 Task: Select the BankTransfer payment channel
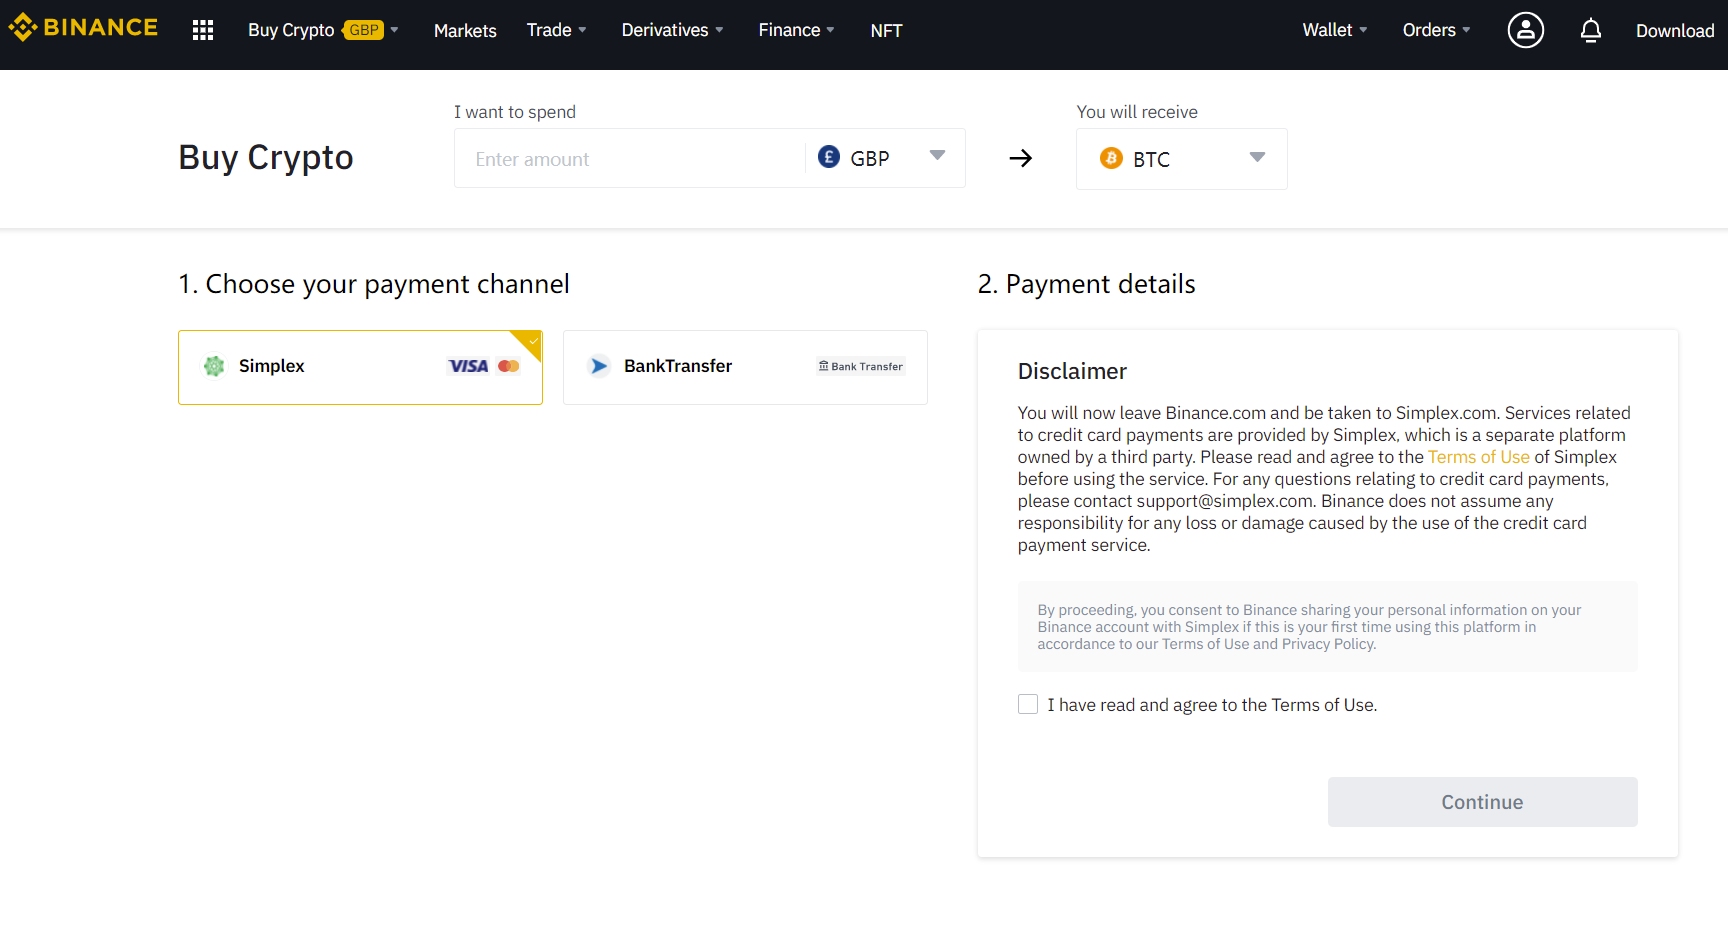click(x=745, y=367)
